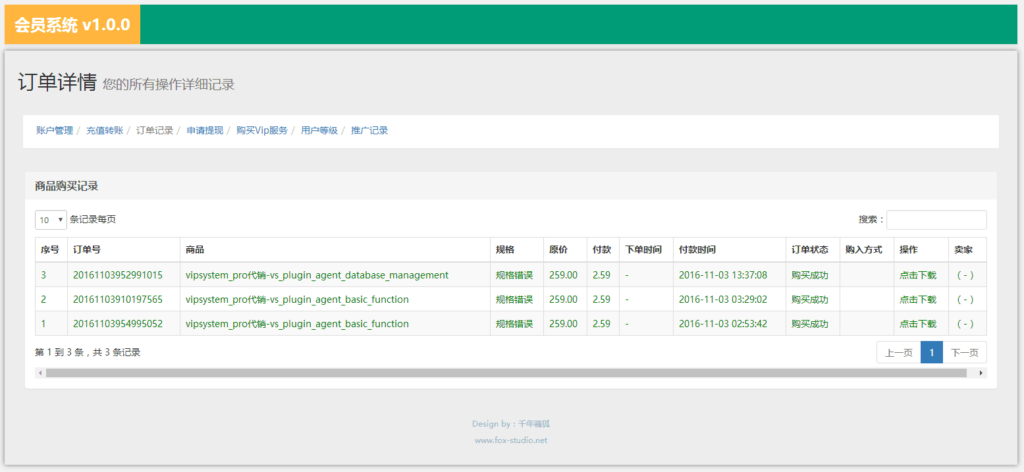Click 259.00 price in row numbered 1
1024x472 pixels.
pos(563,324)
